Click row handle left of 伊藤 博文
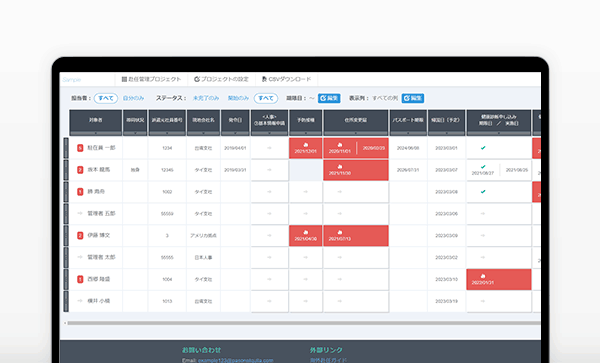The height and width of the screenshot is (363, 600). tap(66, 236)
